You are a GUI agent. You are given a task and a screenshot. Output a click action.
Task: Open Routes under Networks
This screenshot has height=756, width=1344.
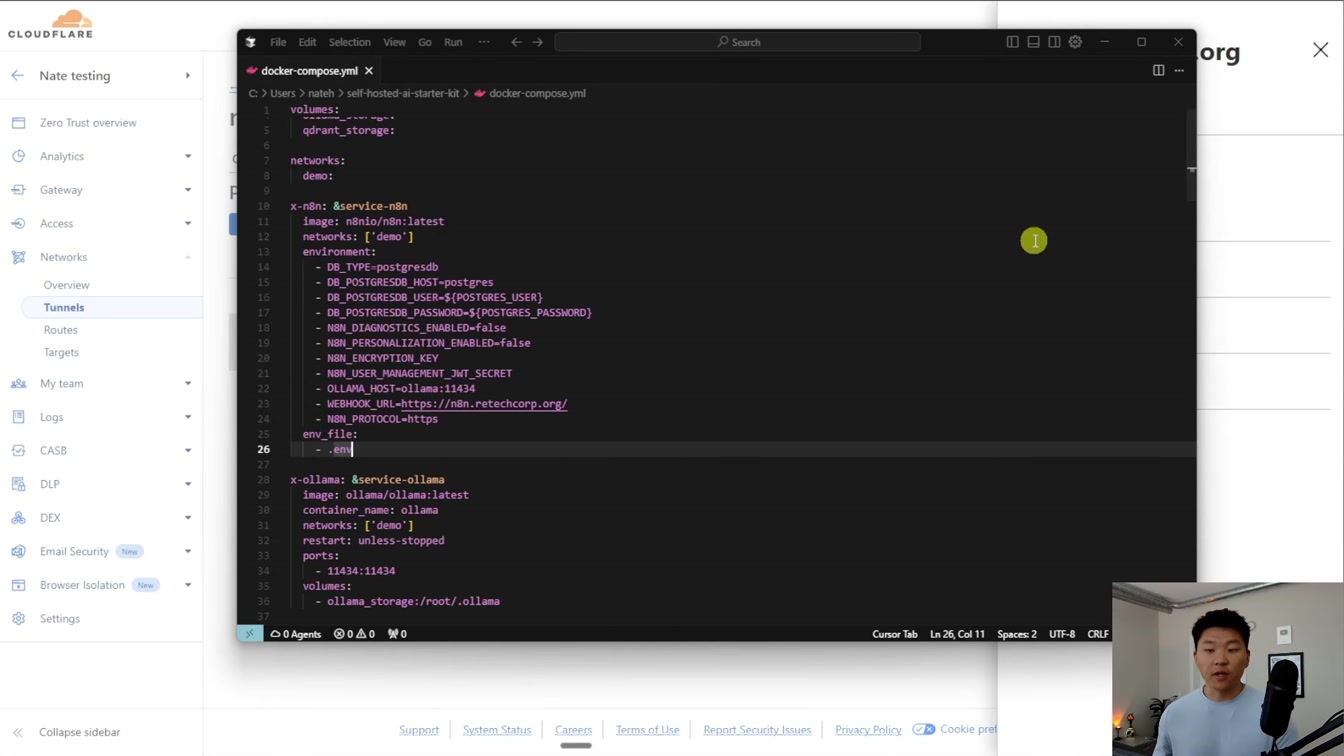60,330
